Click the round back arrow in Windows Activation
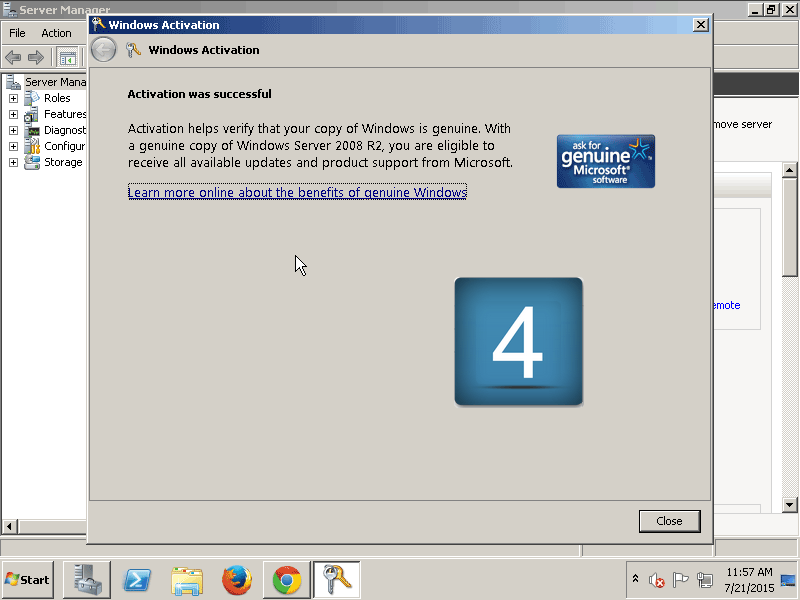Viewport: 800px width, 600px height. tap(104, 50)
